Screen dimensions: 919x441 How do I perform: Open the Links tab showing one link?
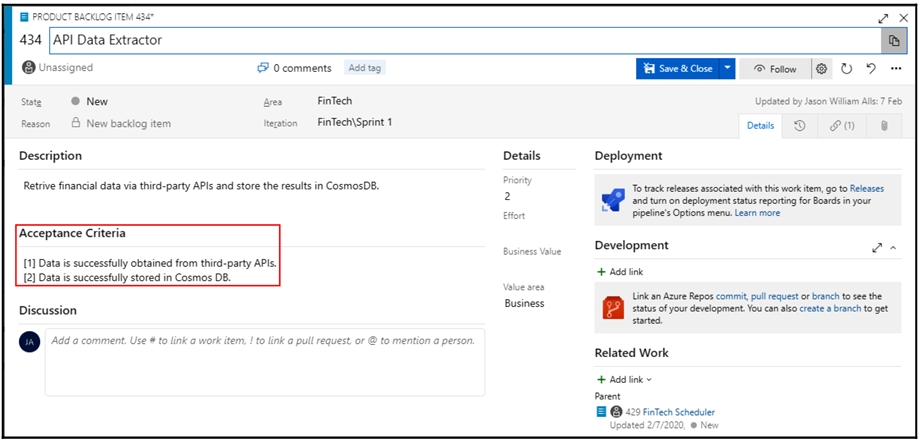tap(842, 126)
